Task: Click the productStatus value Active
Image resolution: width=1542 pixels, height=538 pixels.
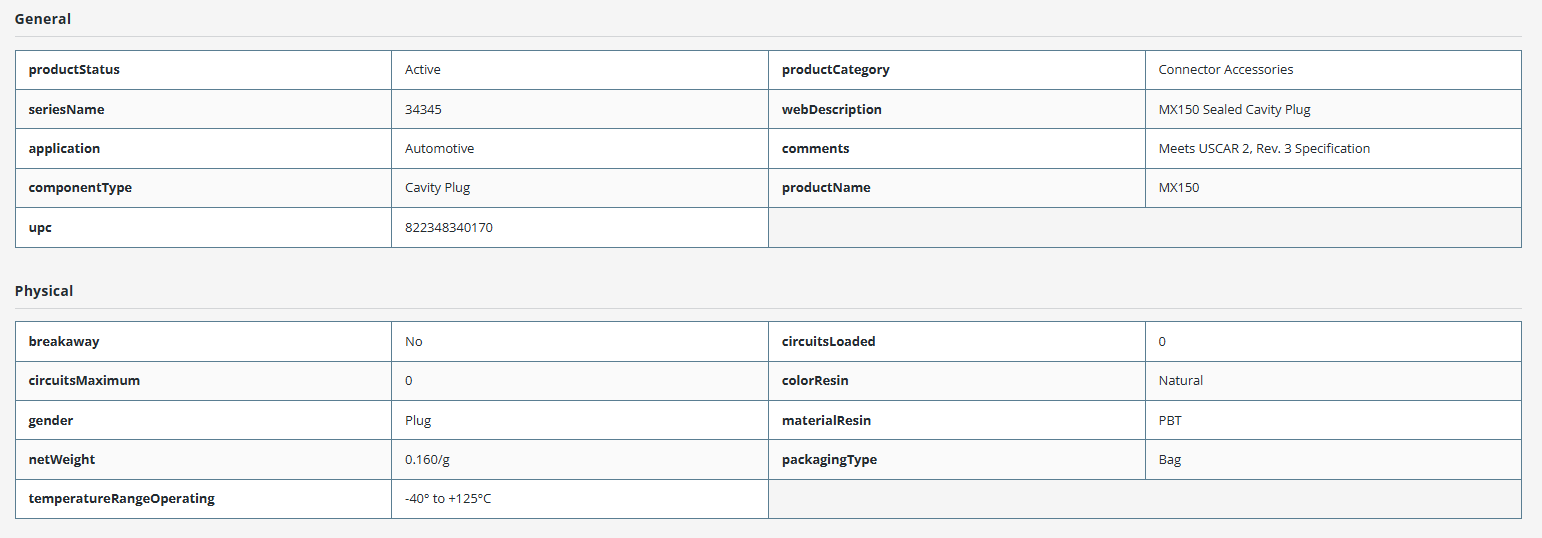Action: (x=423, y=70)
